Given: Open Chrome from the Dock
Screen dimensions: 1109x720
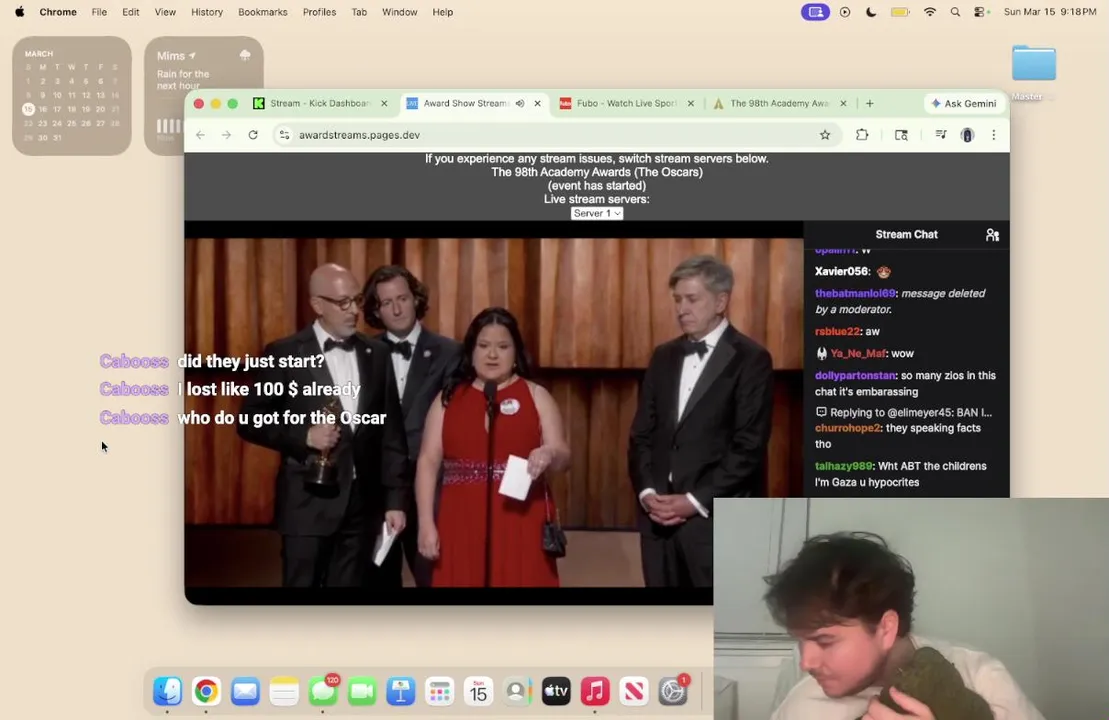Looking at the screenshot, I should 207,691.
